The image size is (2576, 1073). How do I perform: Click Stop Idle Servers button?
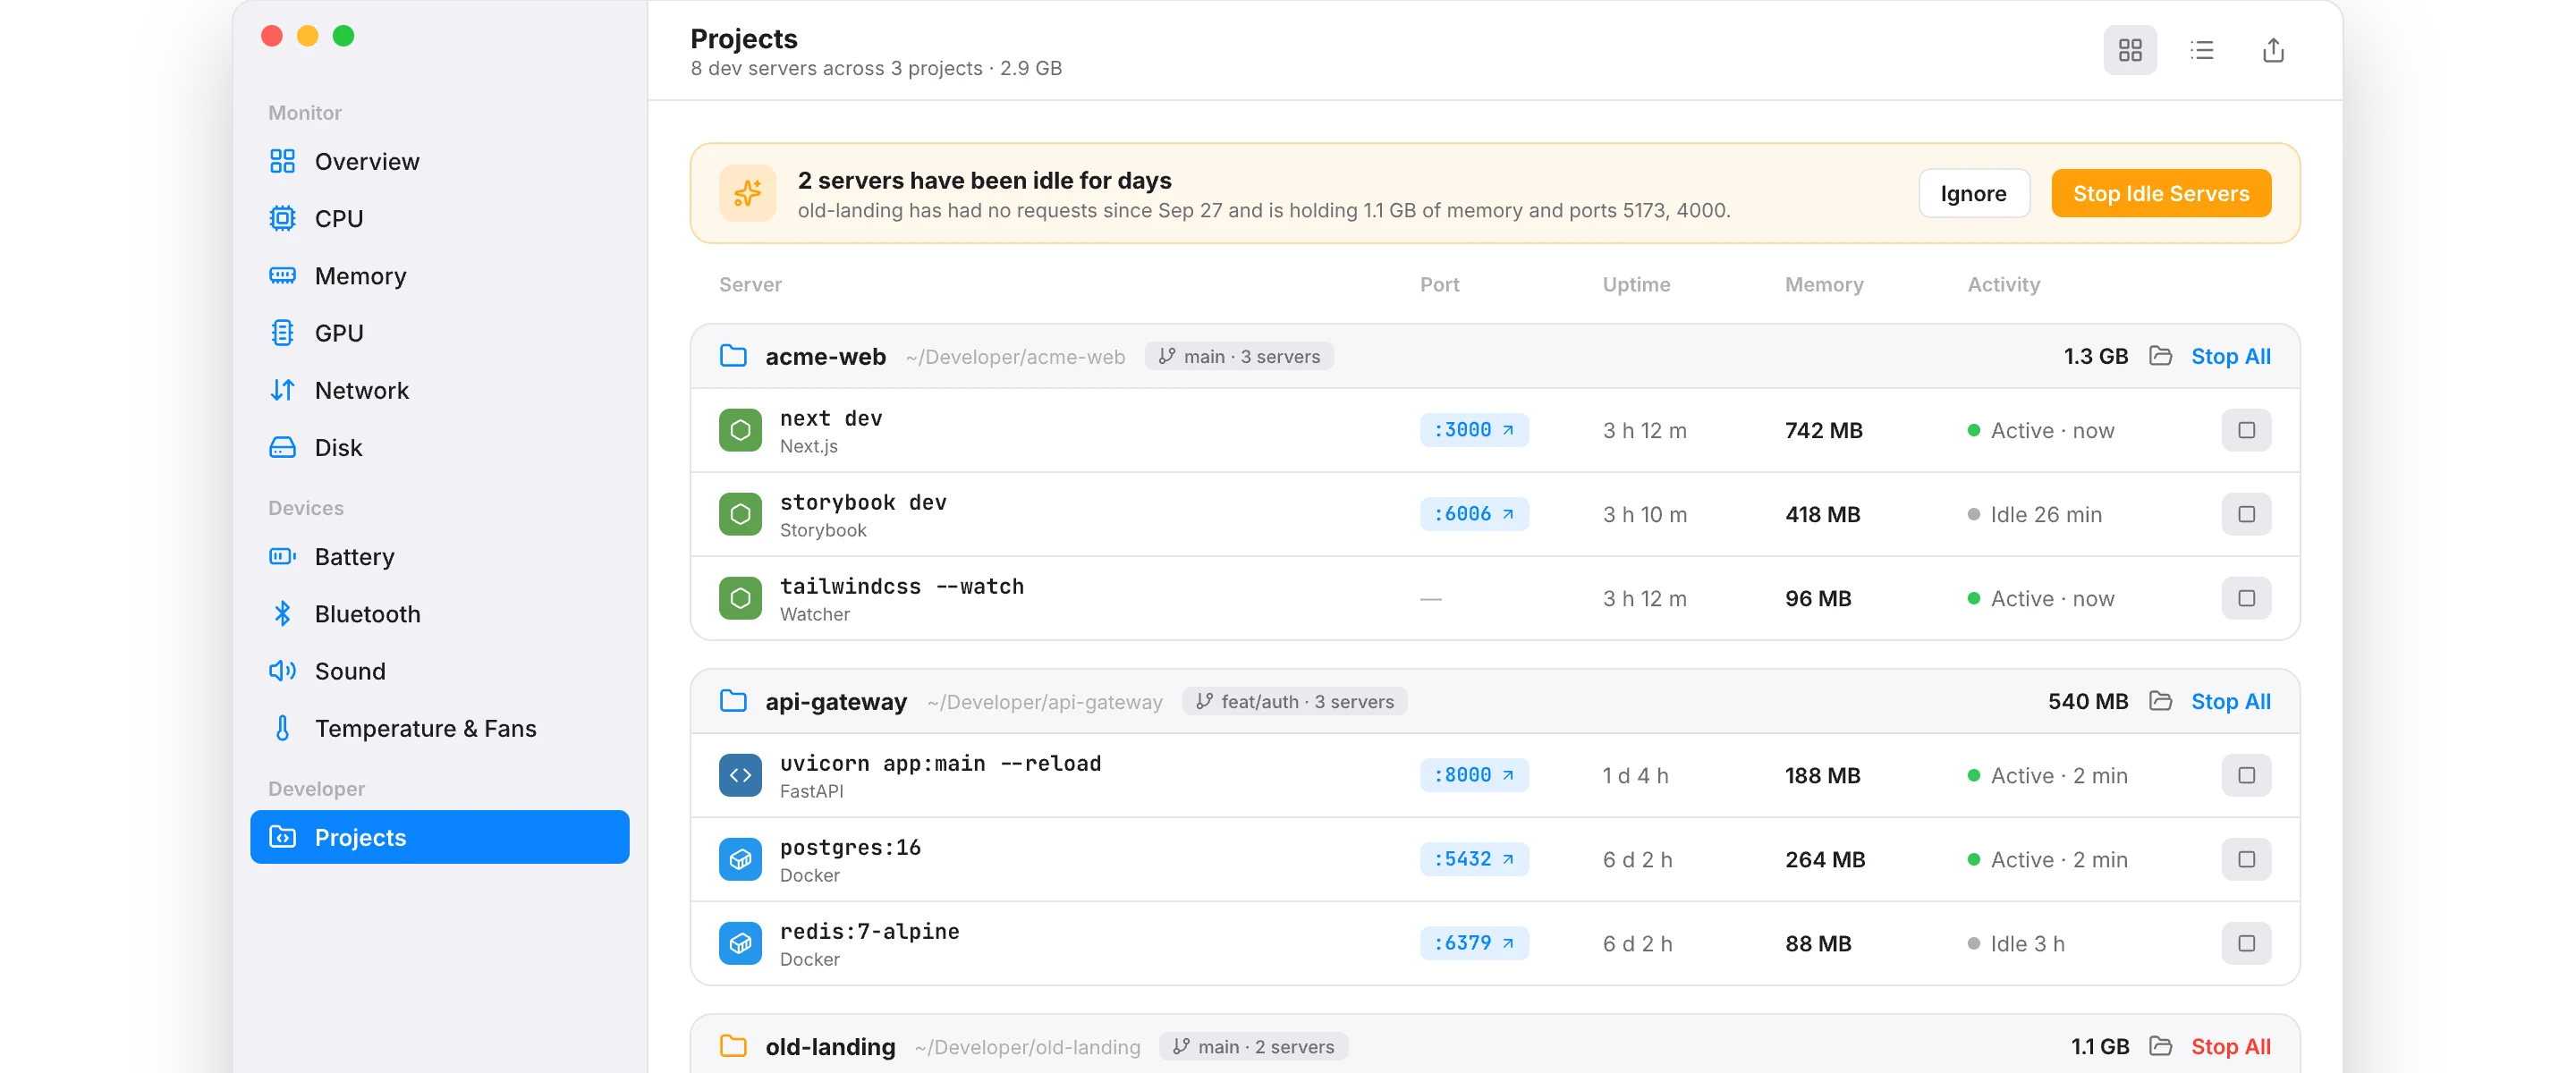pos(2160,193)
